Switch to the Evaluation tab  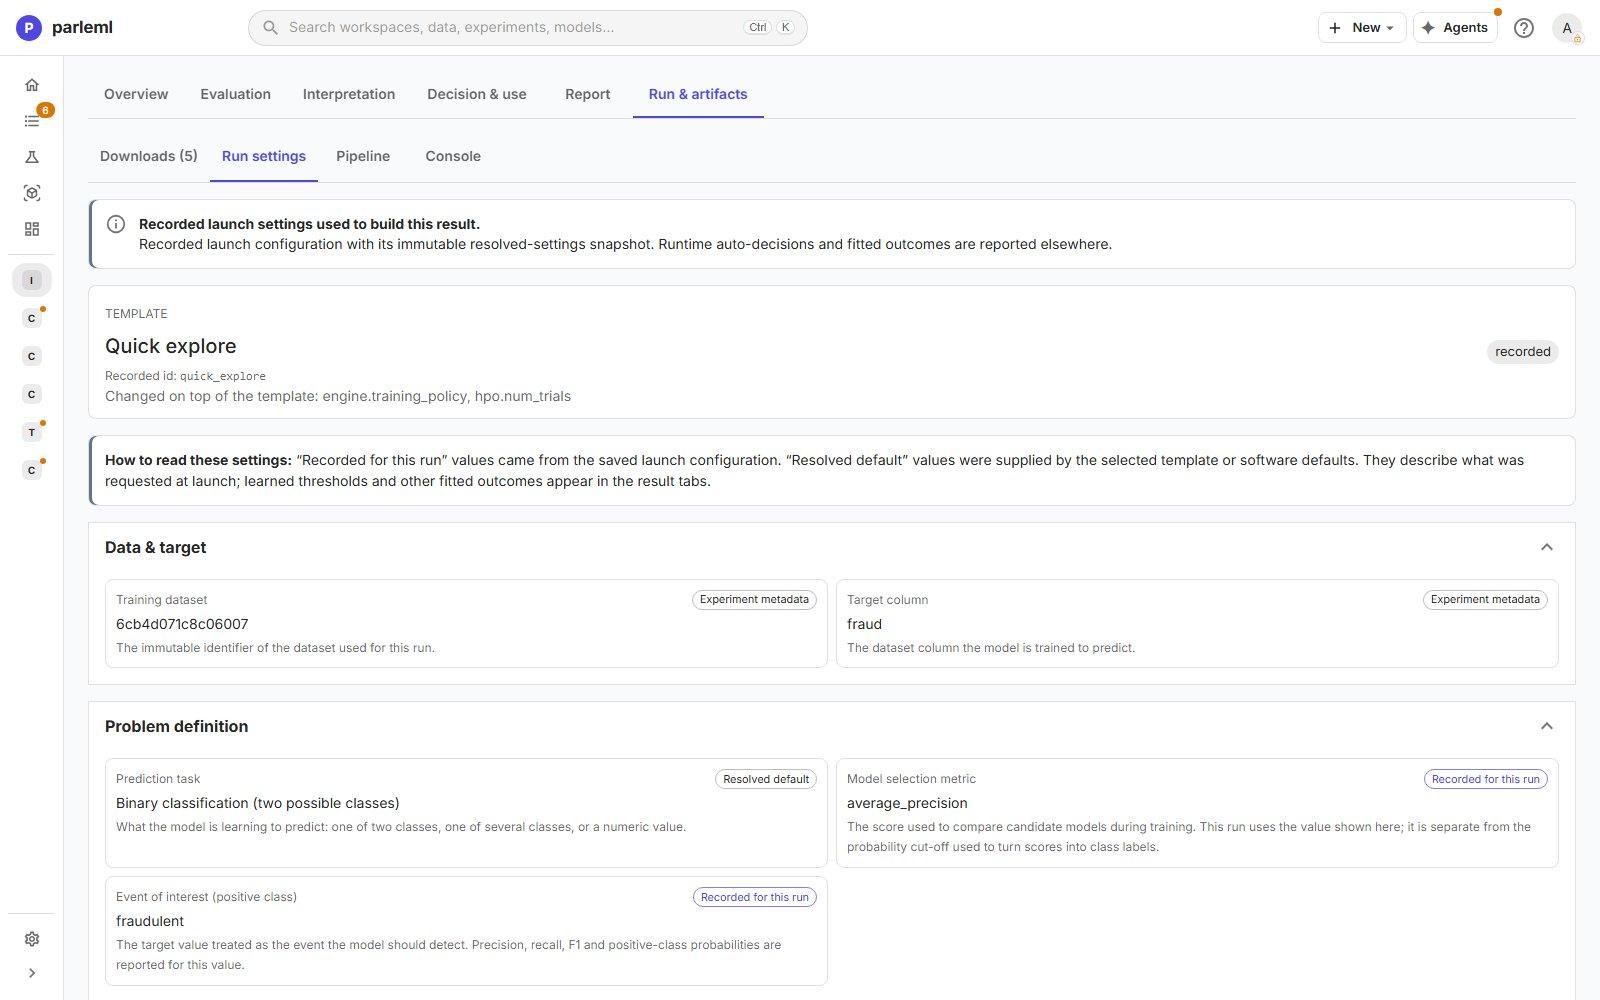point(235,94)
